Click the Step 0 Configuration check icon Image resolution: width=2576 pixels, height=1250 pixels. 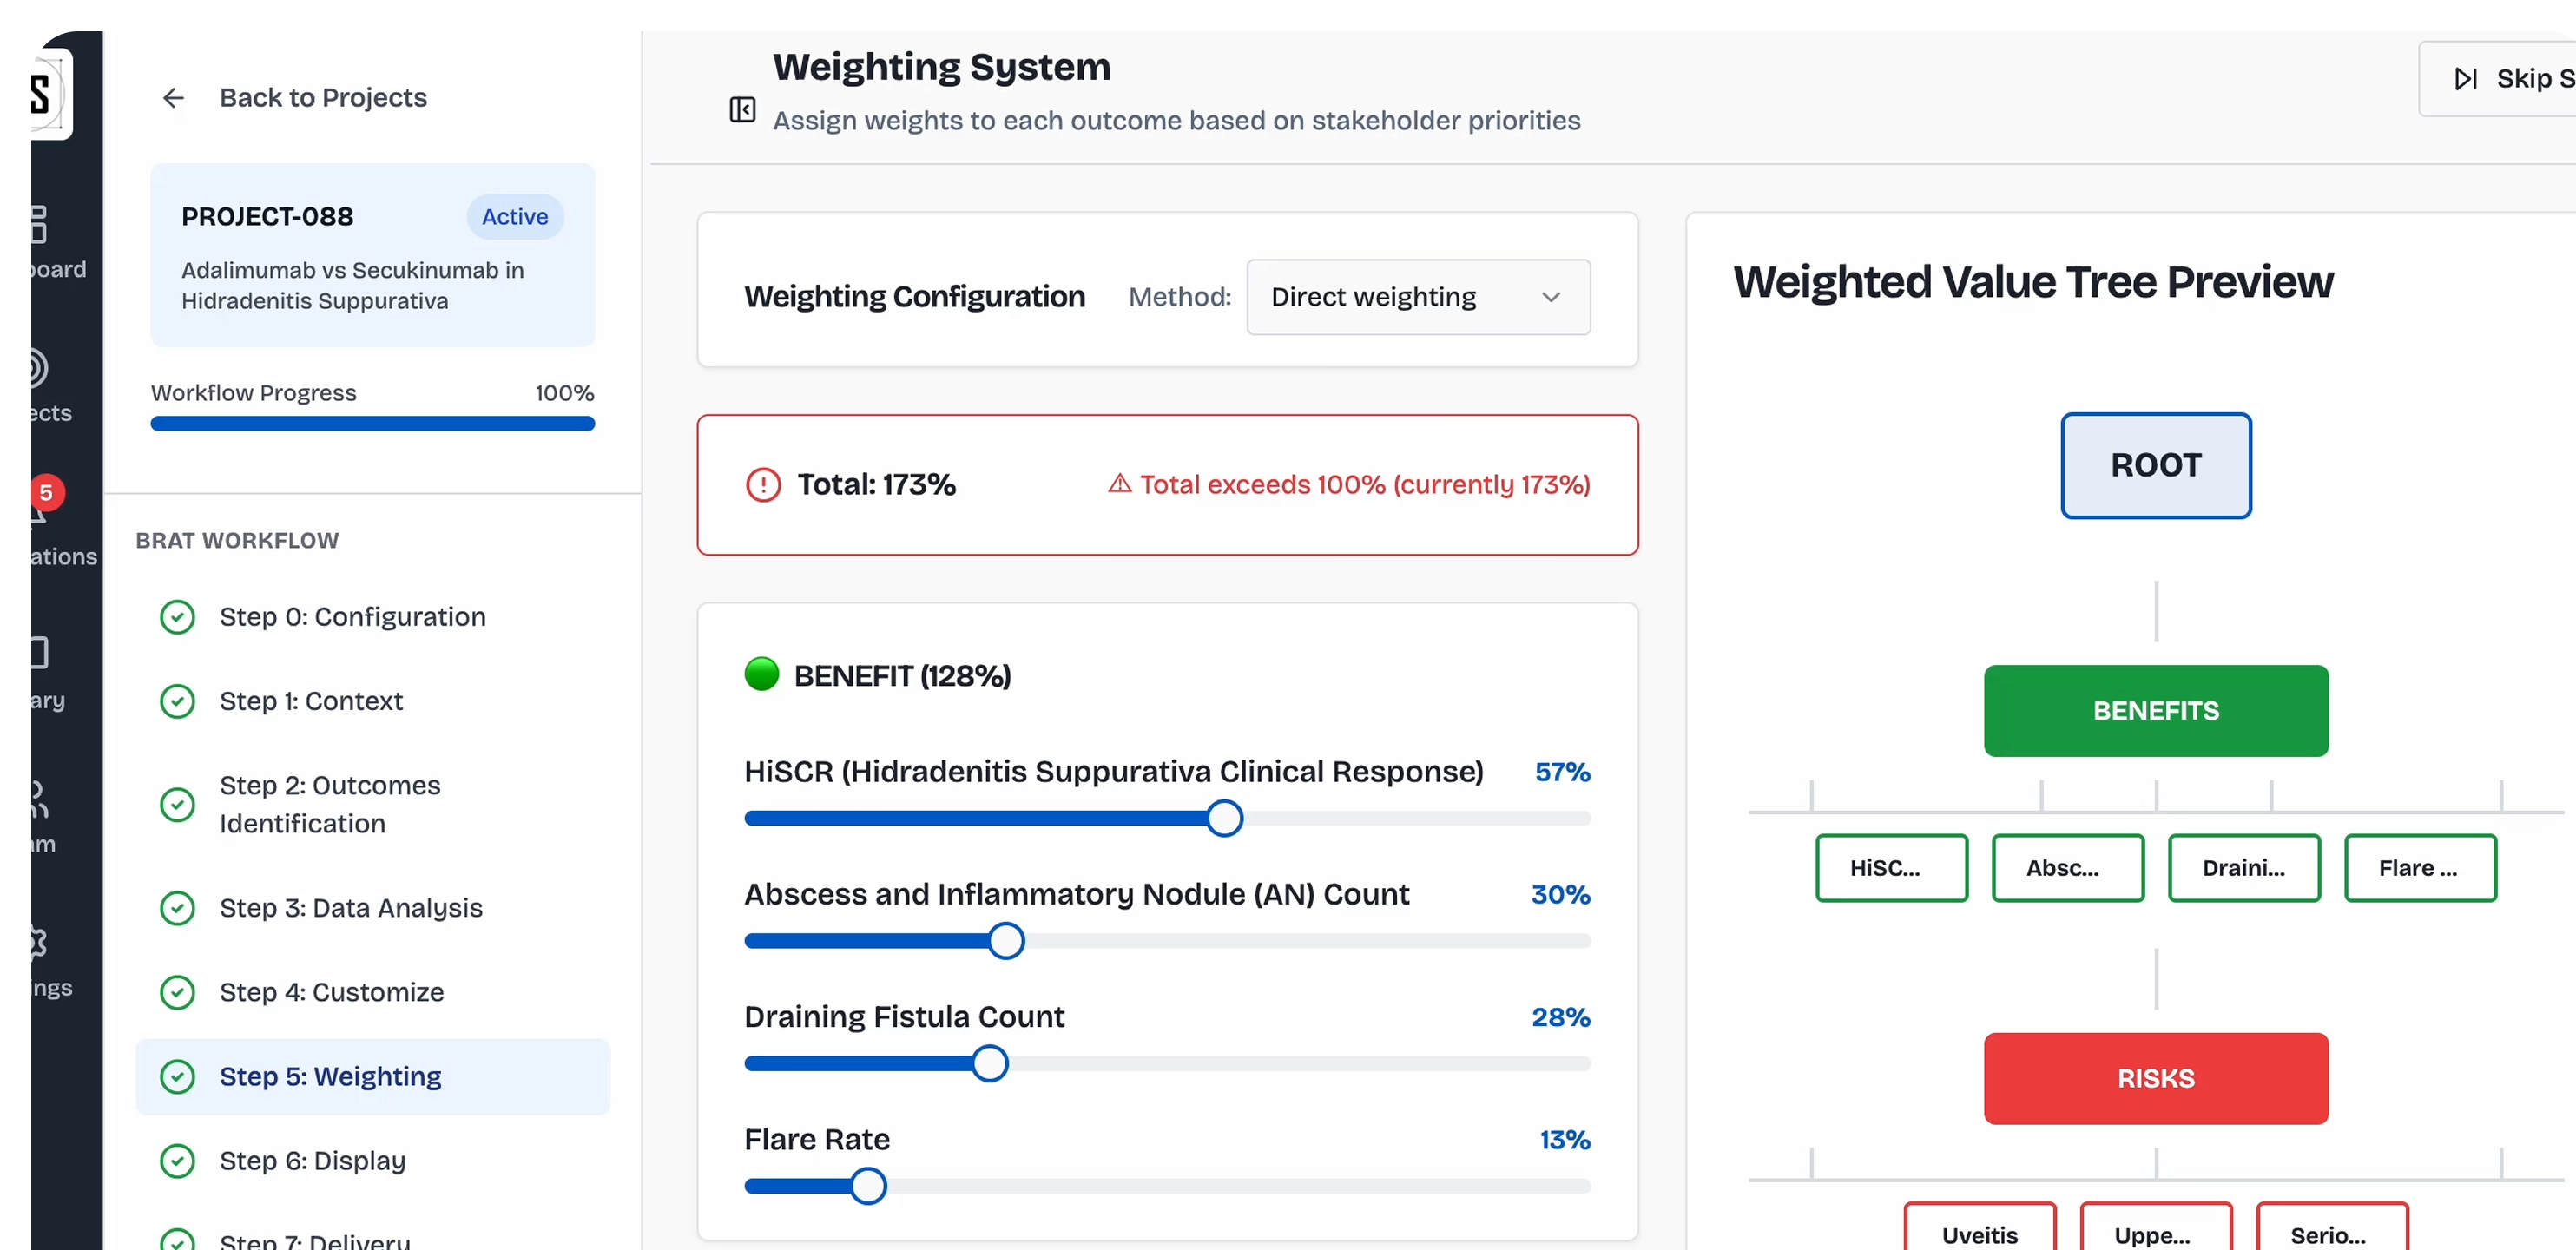pyautogui.click(x=178, y=617)
